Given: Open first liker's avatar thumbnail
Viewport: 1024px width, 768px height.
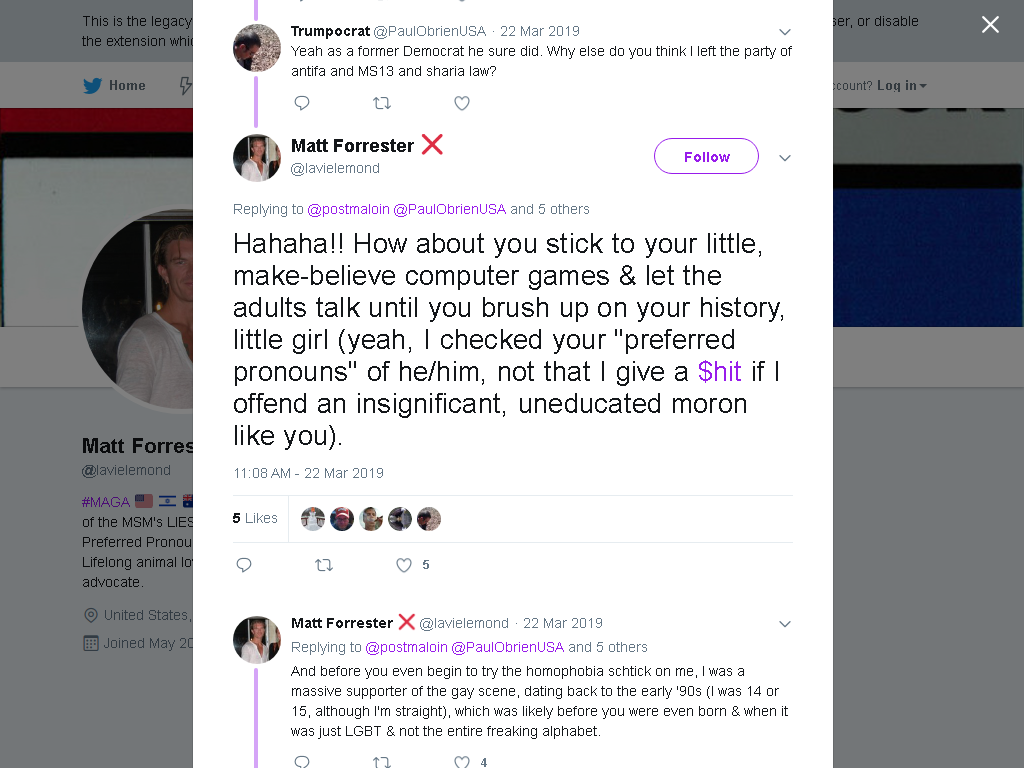Looking at the screenshot, I should click(313, 519).
